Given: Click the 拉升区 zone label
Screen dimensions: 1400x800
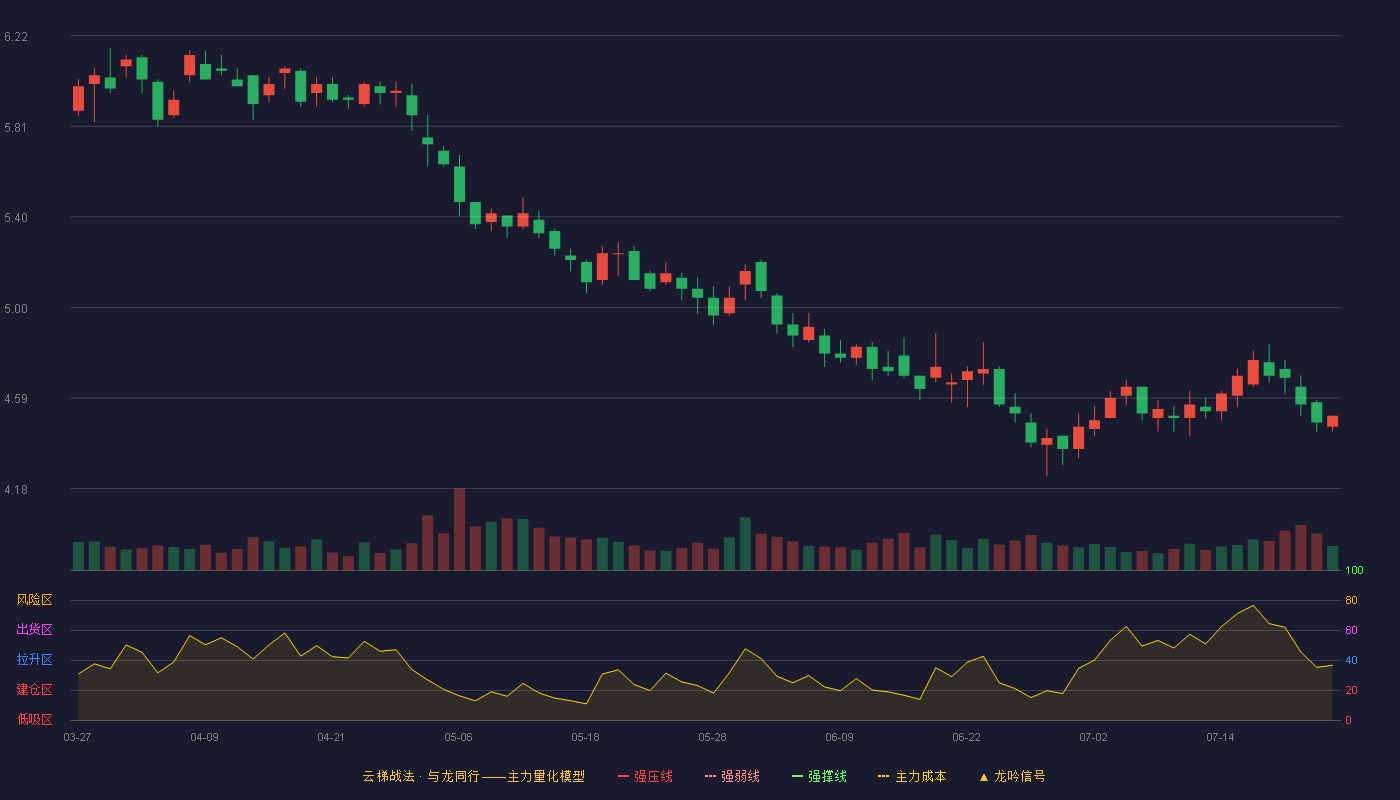Looking at the screenshot, I should (35, 660).
